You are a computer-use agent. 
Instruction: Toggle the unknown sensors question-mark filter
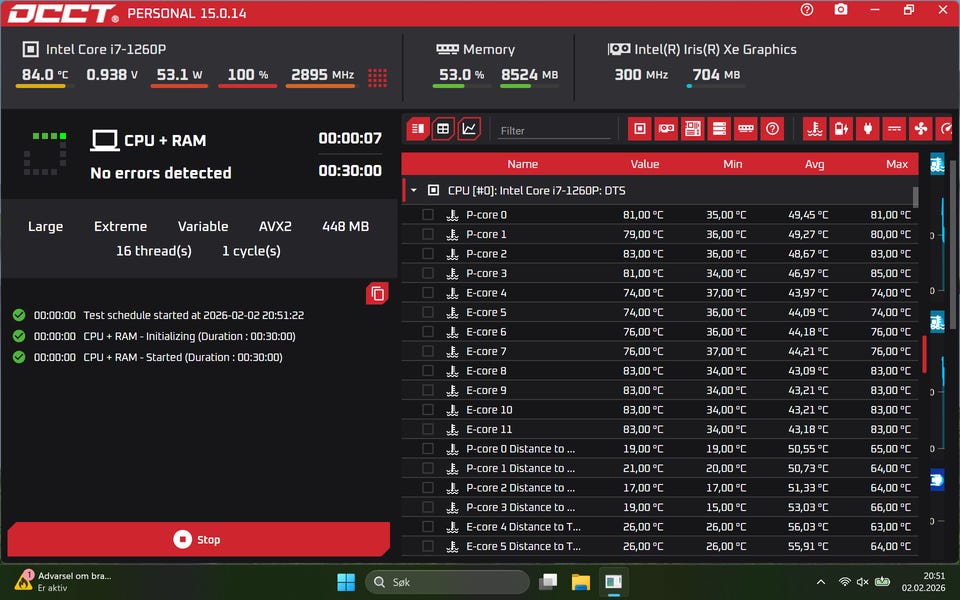(x=772, y=129)
